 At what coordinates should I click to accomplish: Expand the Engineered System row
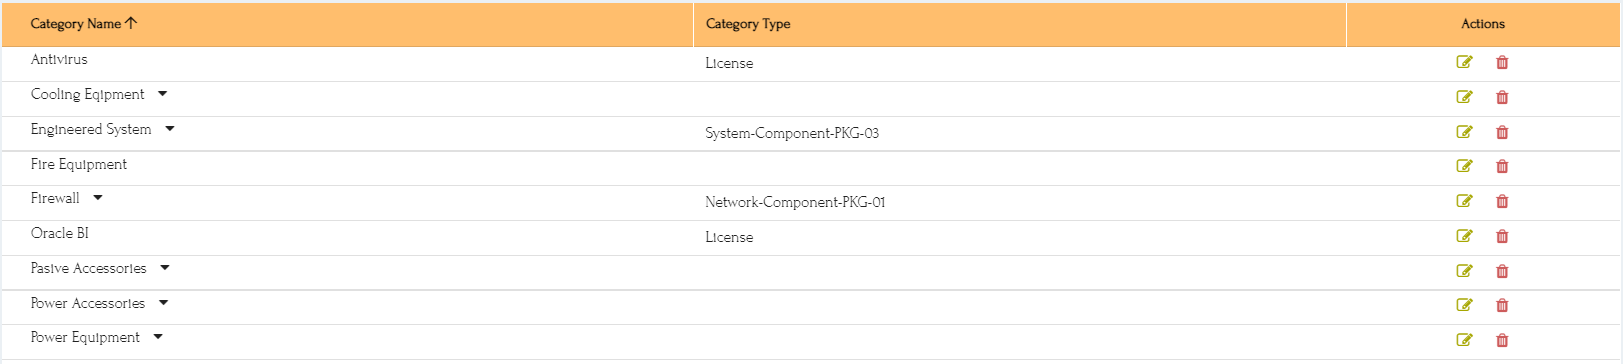[170, 129]
